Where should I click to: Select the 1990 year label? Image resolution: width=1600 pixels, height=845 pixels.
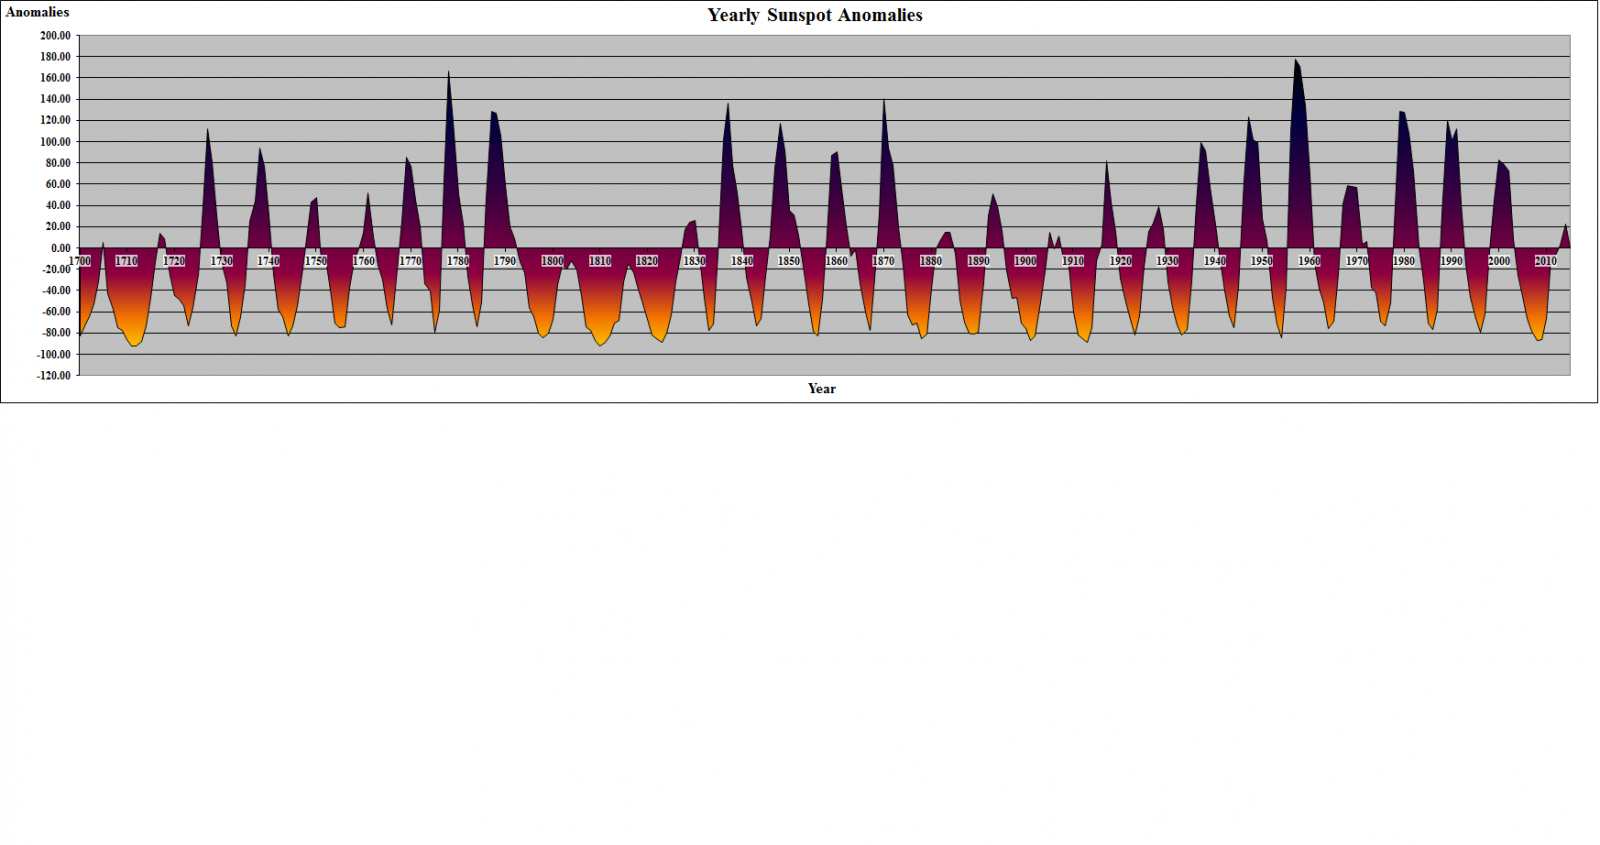coord(1452,261)
